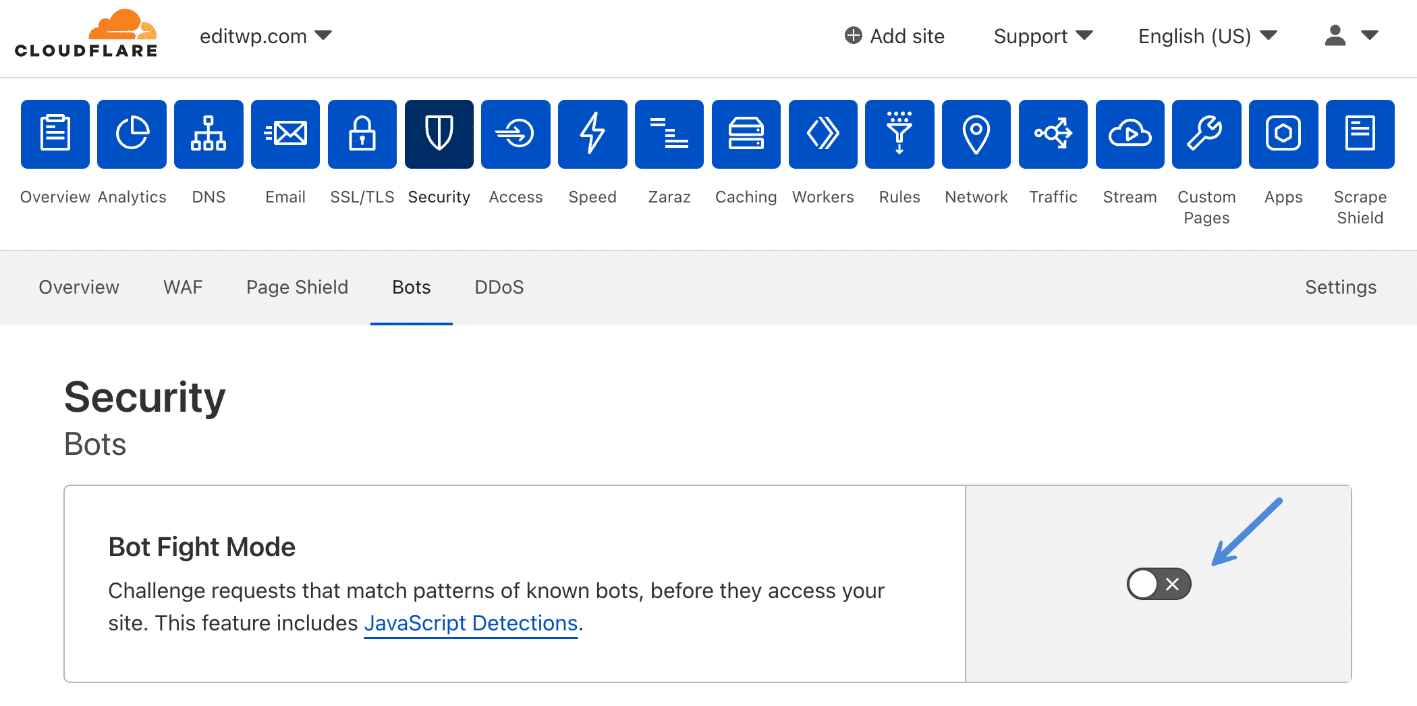Click the Cloudflare logo
The width and height of the screenshot is (1417, 706).
pos(86,33)
